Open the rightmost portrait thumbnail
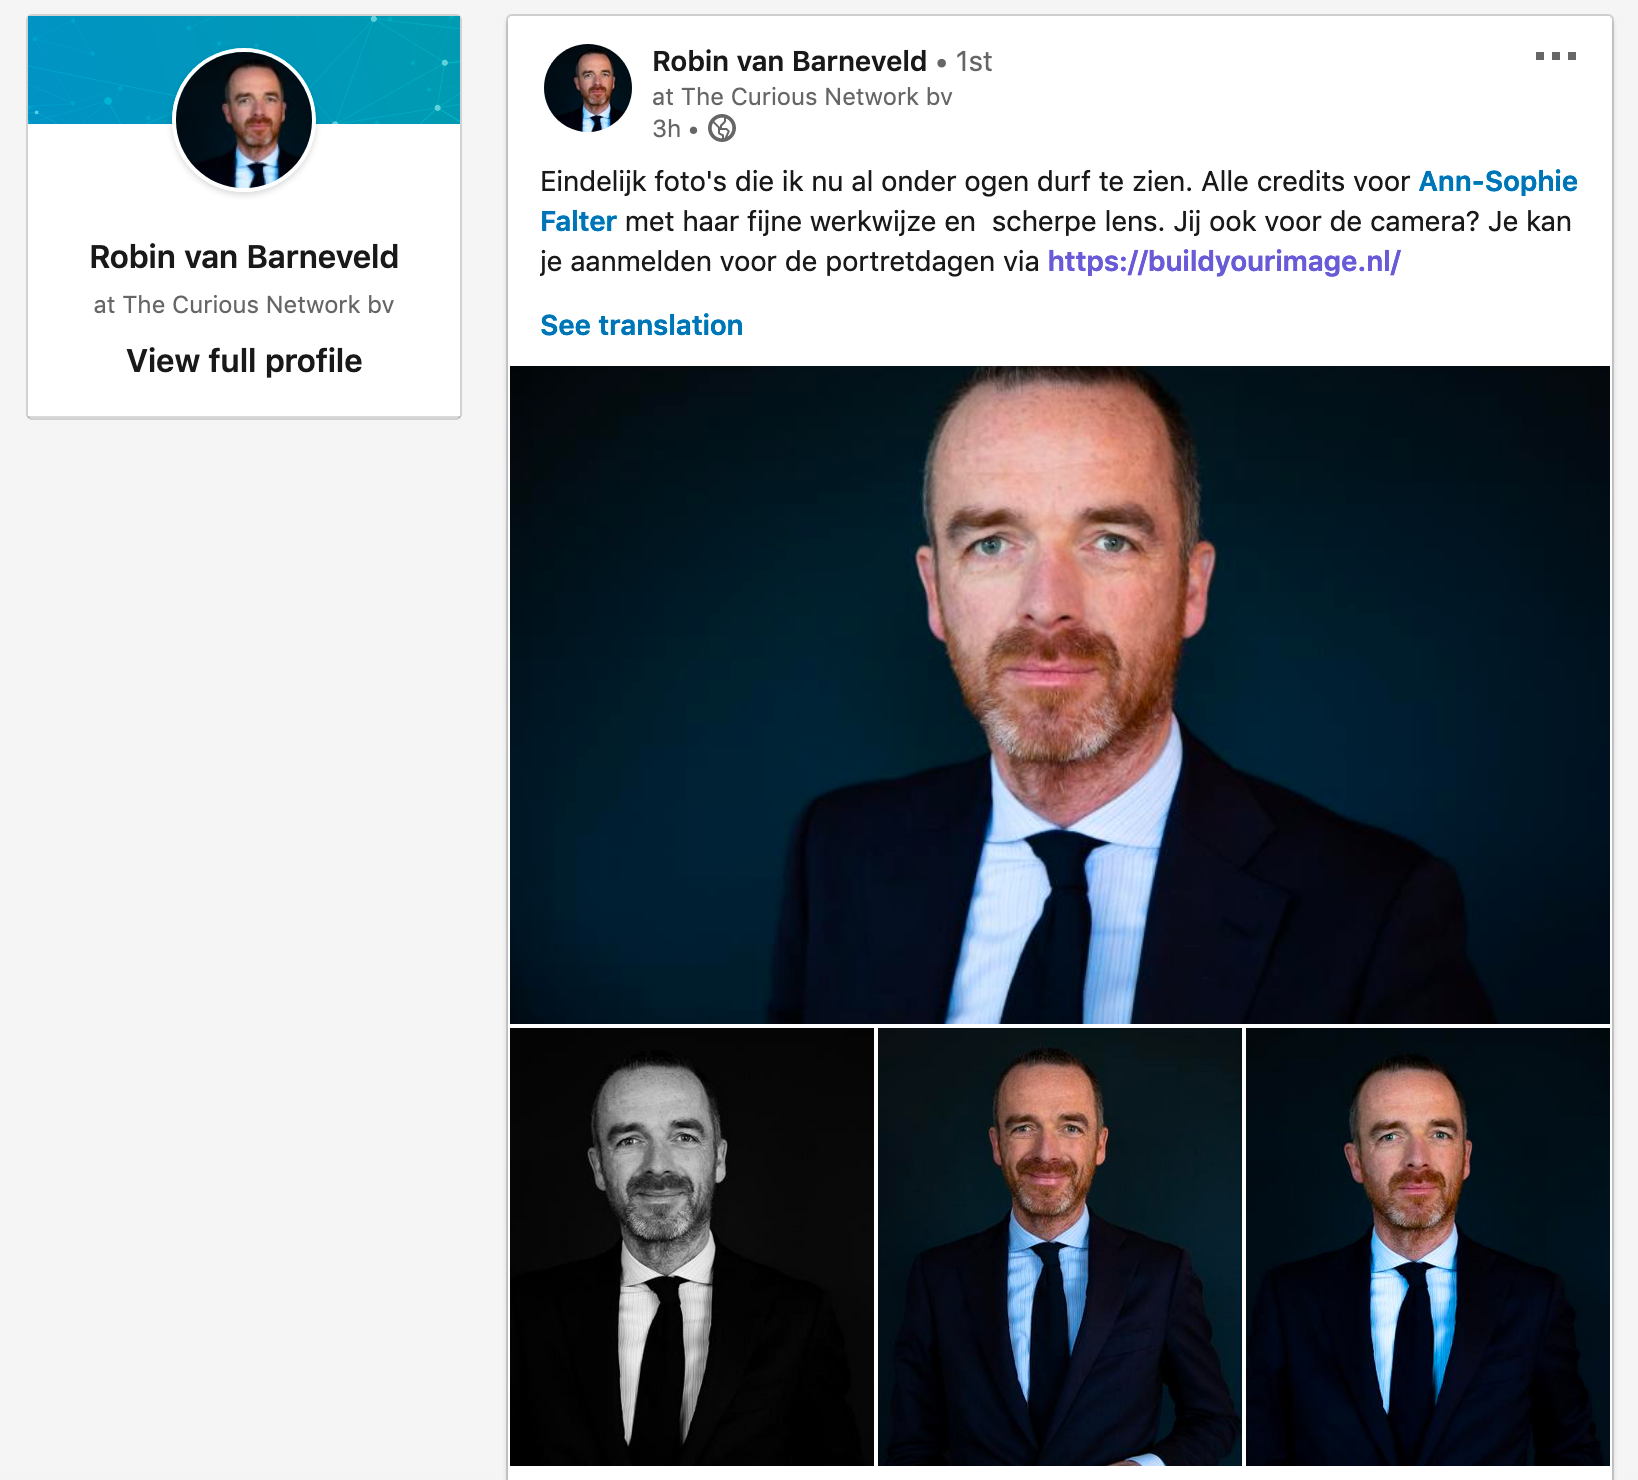 [1428, 1247]
